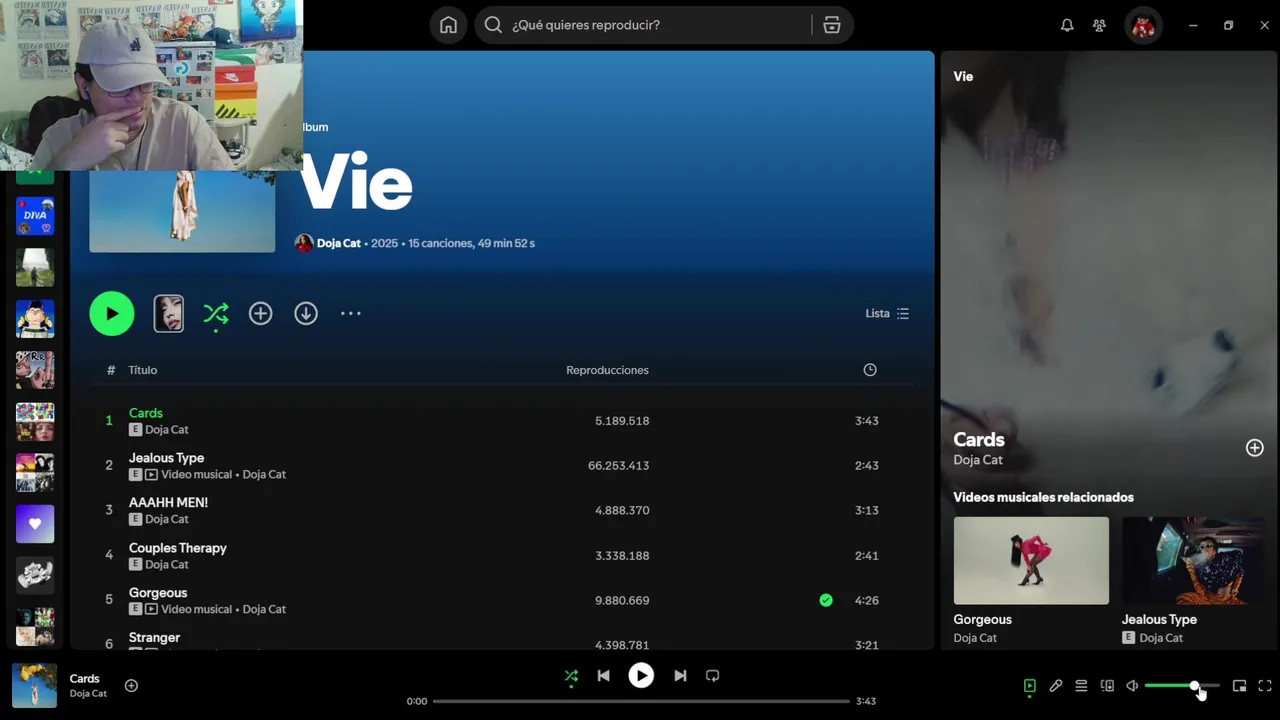
Task: Open DIVA playlist in sidebar
Action: click(x=35, y=216)
